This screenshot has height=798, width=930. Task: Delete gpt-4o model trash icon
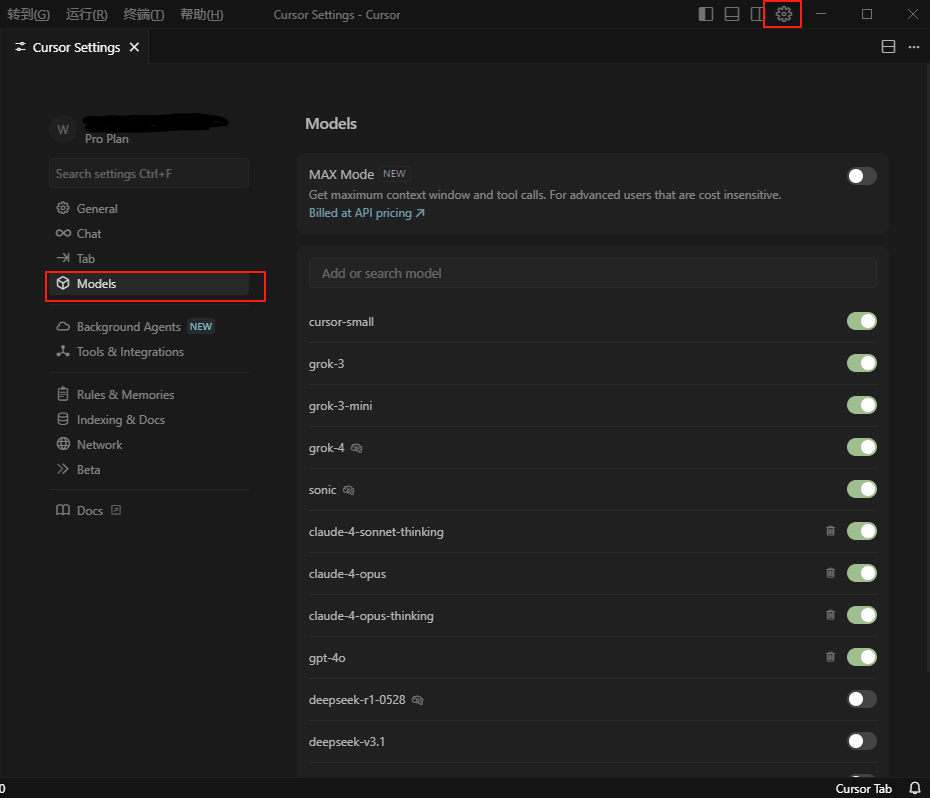click(830, 657)
